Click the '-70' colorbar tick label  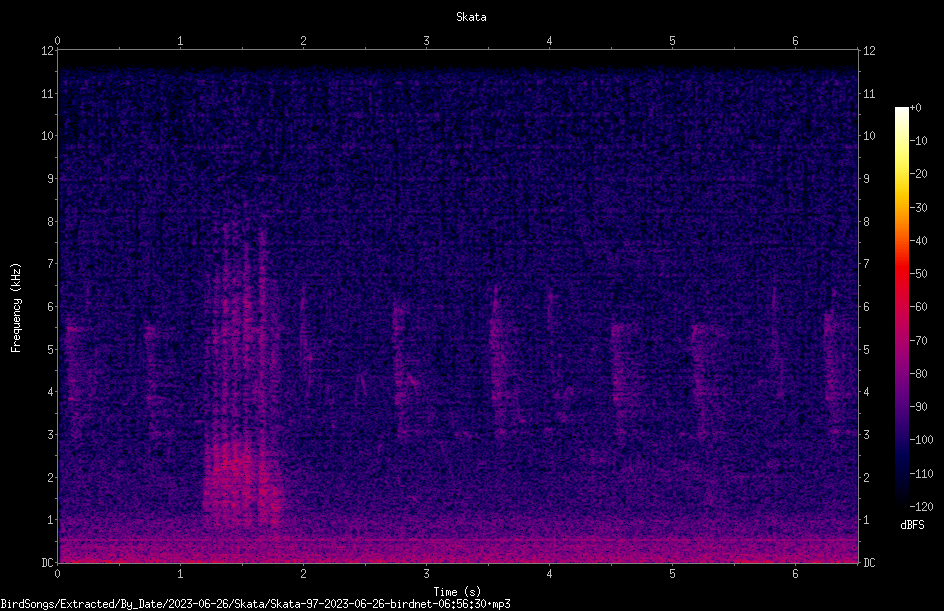918,341
